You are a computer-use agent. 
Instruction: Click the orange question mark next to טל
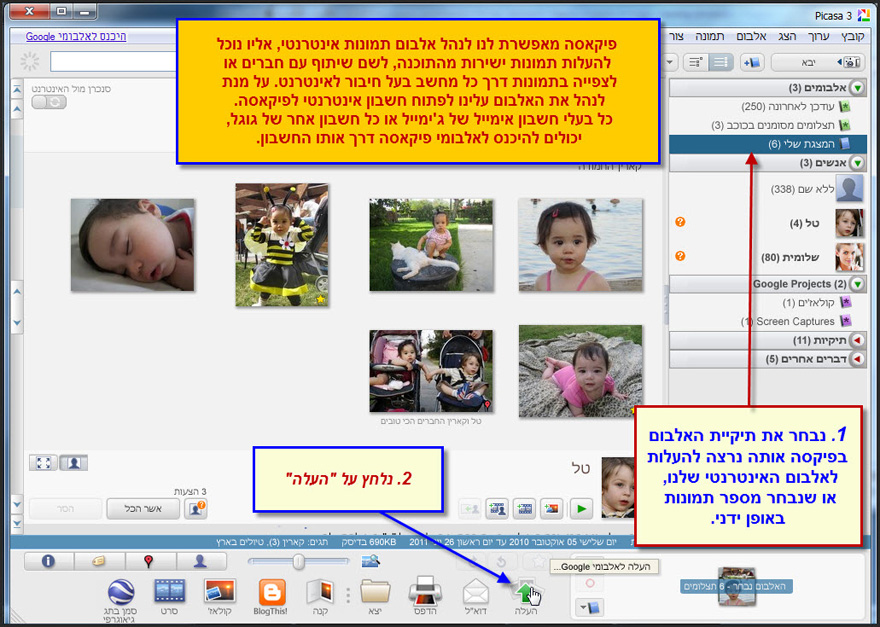(680, 222)
